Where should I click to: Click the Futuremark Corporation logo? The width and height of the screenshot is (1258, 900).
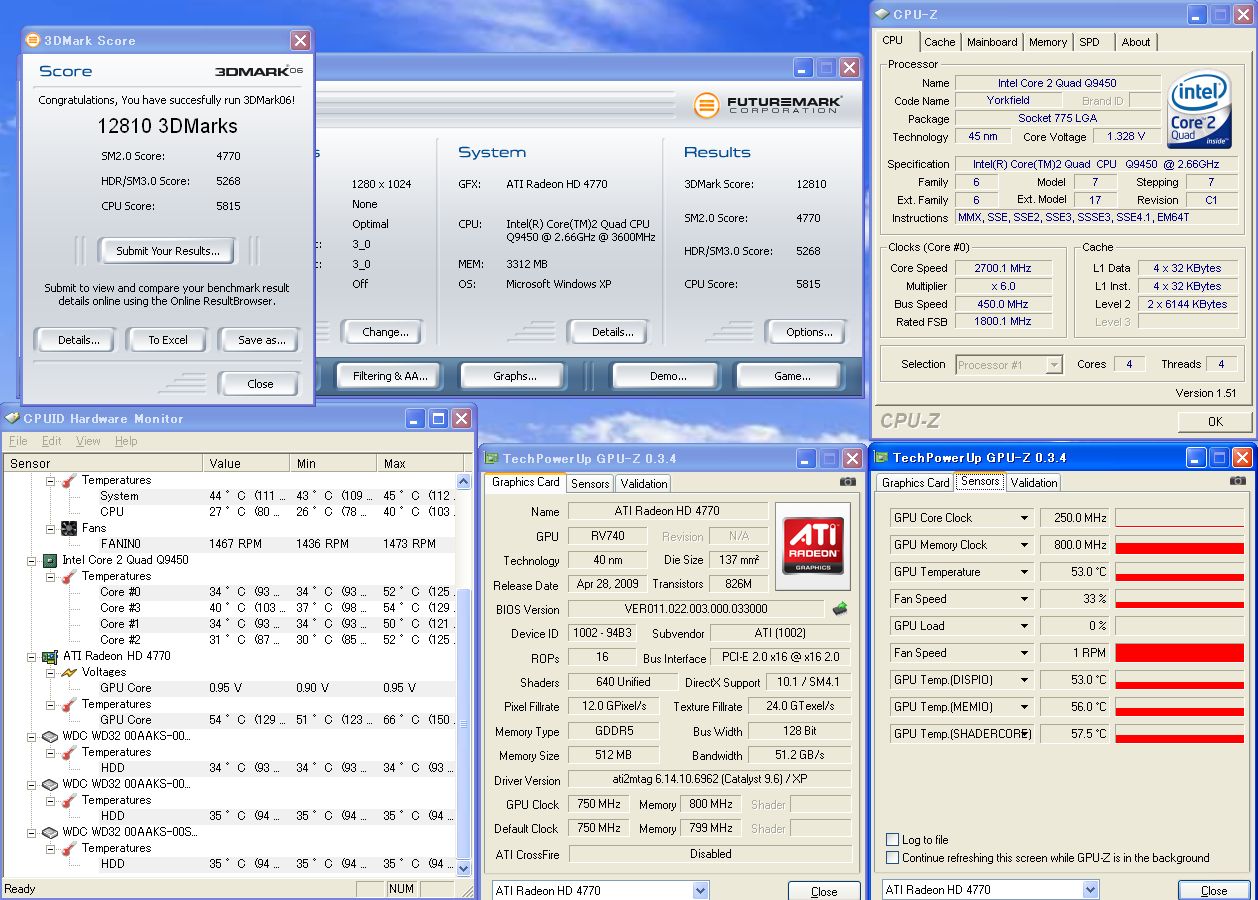coord(768,104)
